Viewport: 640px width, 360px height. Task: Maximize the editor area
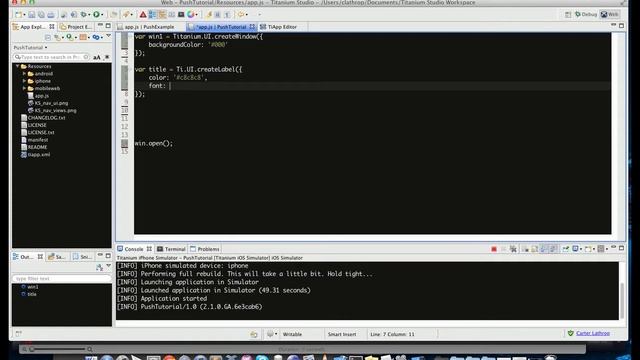coord(621,25)
